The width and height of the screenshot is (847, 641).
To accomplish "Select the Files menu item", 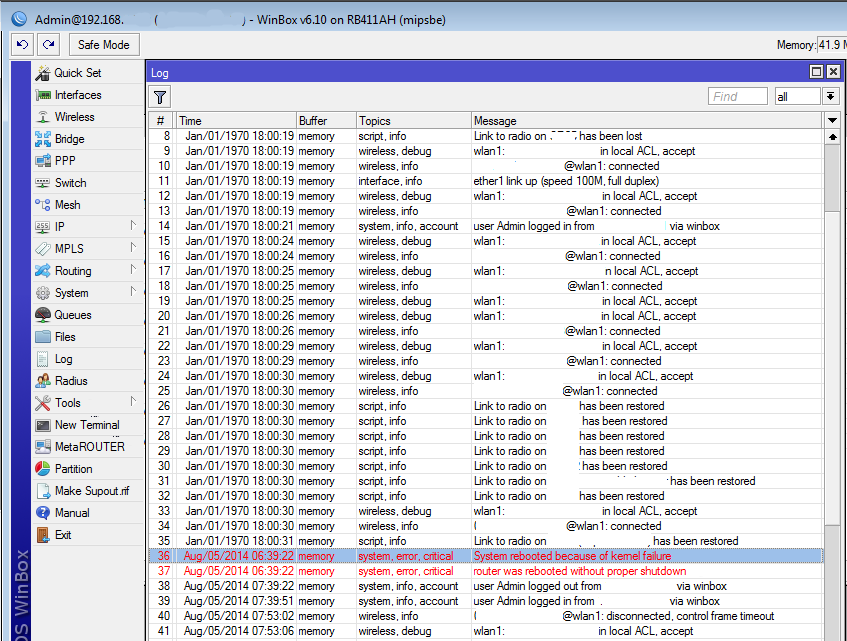I will tap(65, 337).
